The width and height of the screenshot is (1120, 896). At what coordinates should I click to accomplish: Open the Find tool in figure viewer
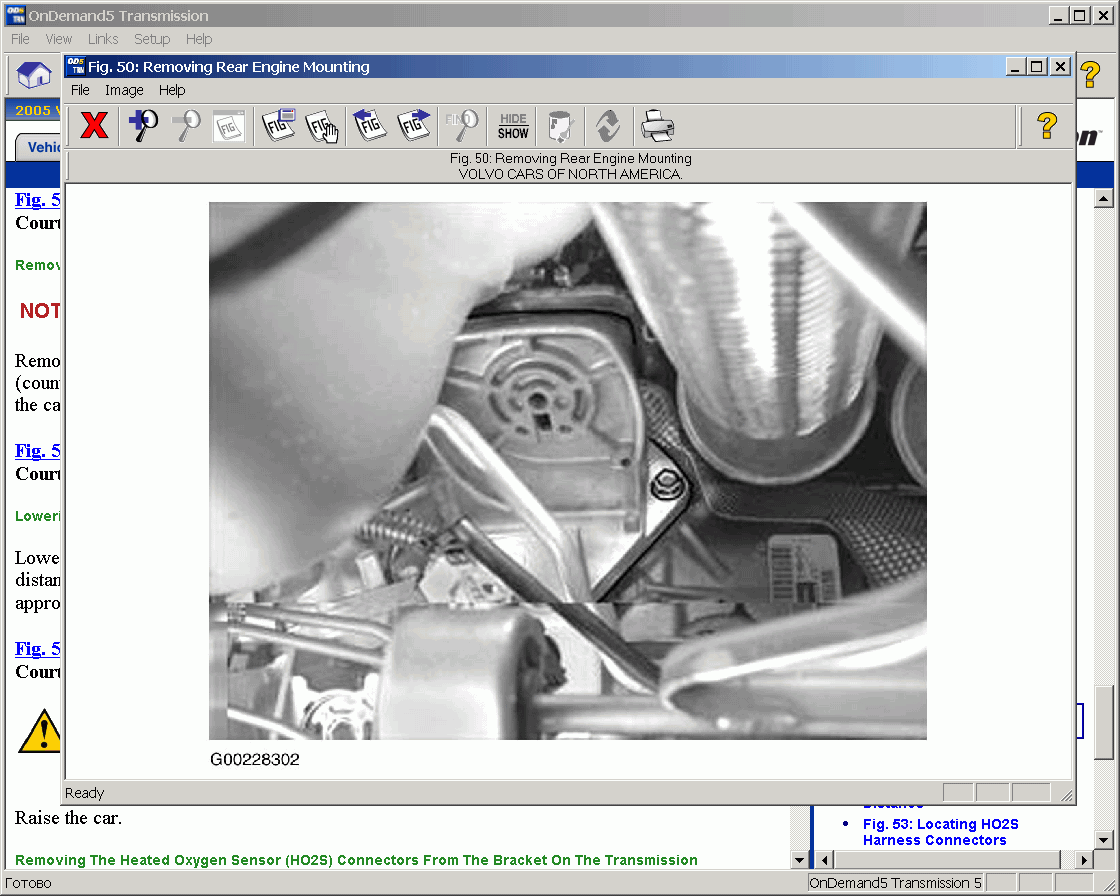coord(461,126)
